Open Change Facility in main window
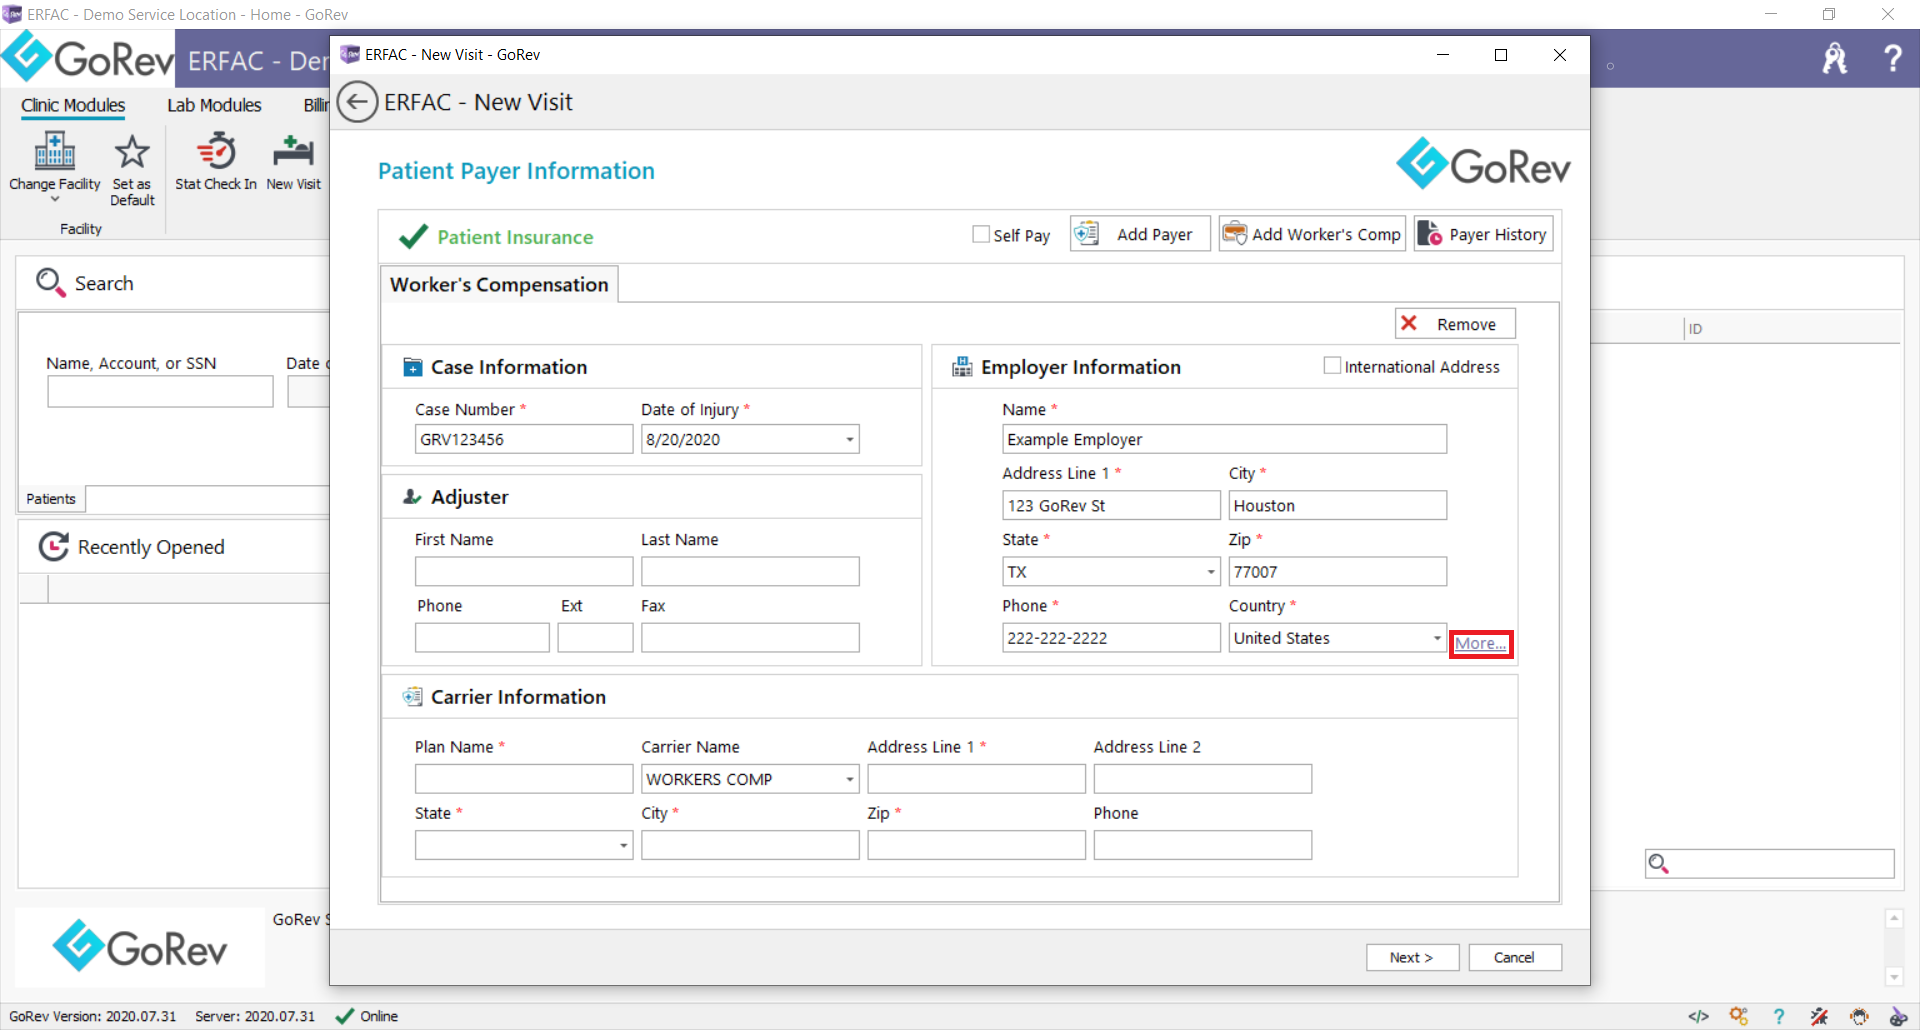 tap(55, 165)
